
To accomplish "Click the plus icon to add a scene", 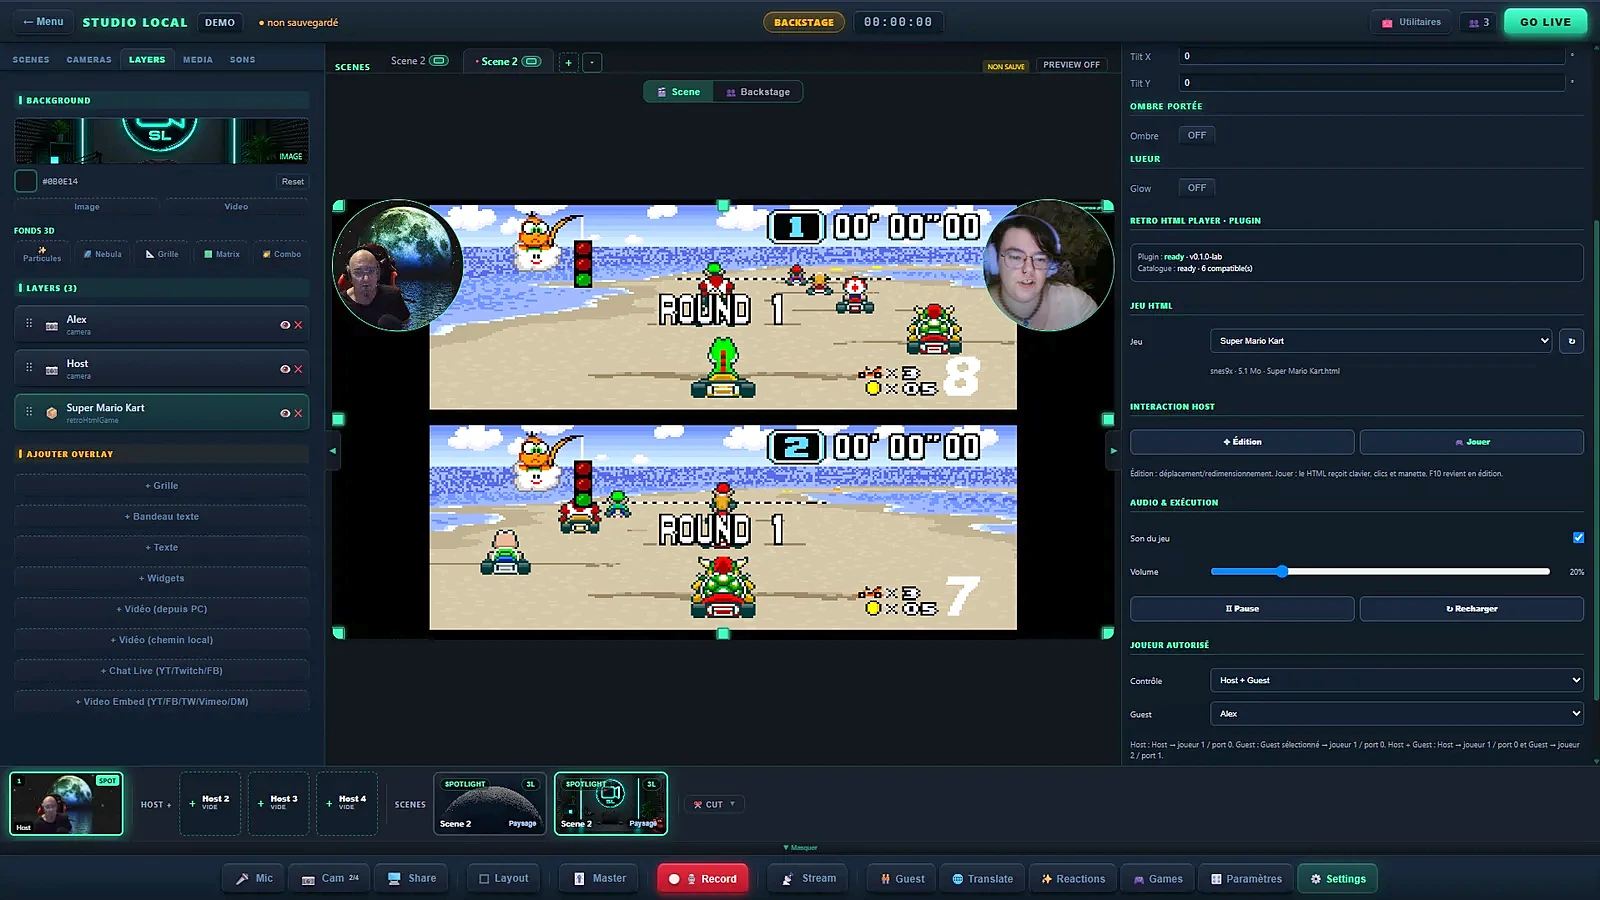I will click(x=568, y=62).
